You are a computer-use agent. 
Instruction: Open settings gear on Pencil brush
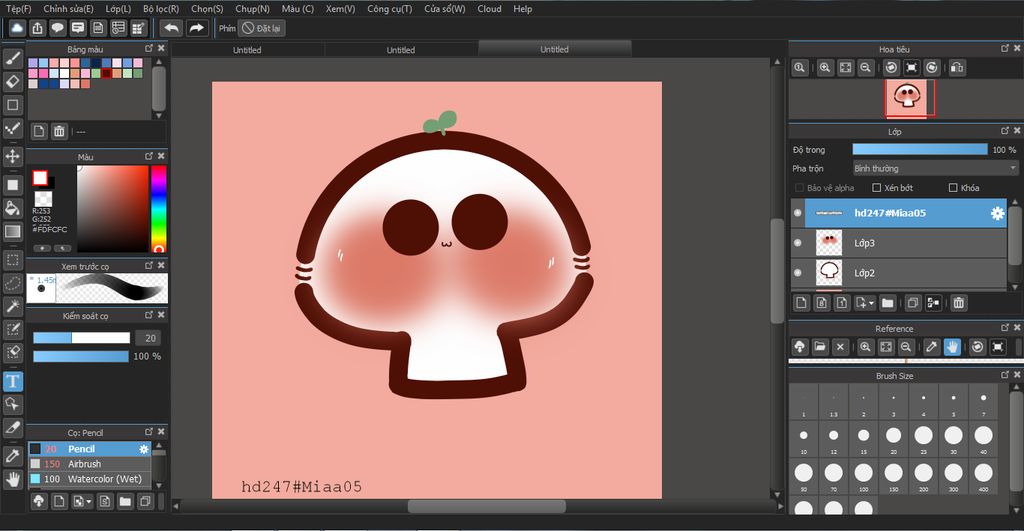click(144, 449)
